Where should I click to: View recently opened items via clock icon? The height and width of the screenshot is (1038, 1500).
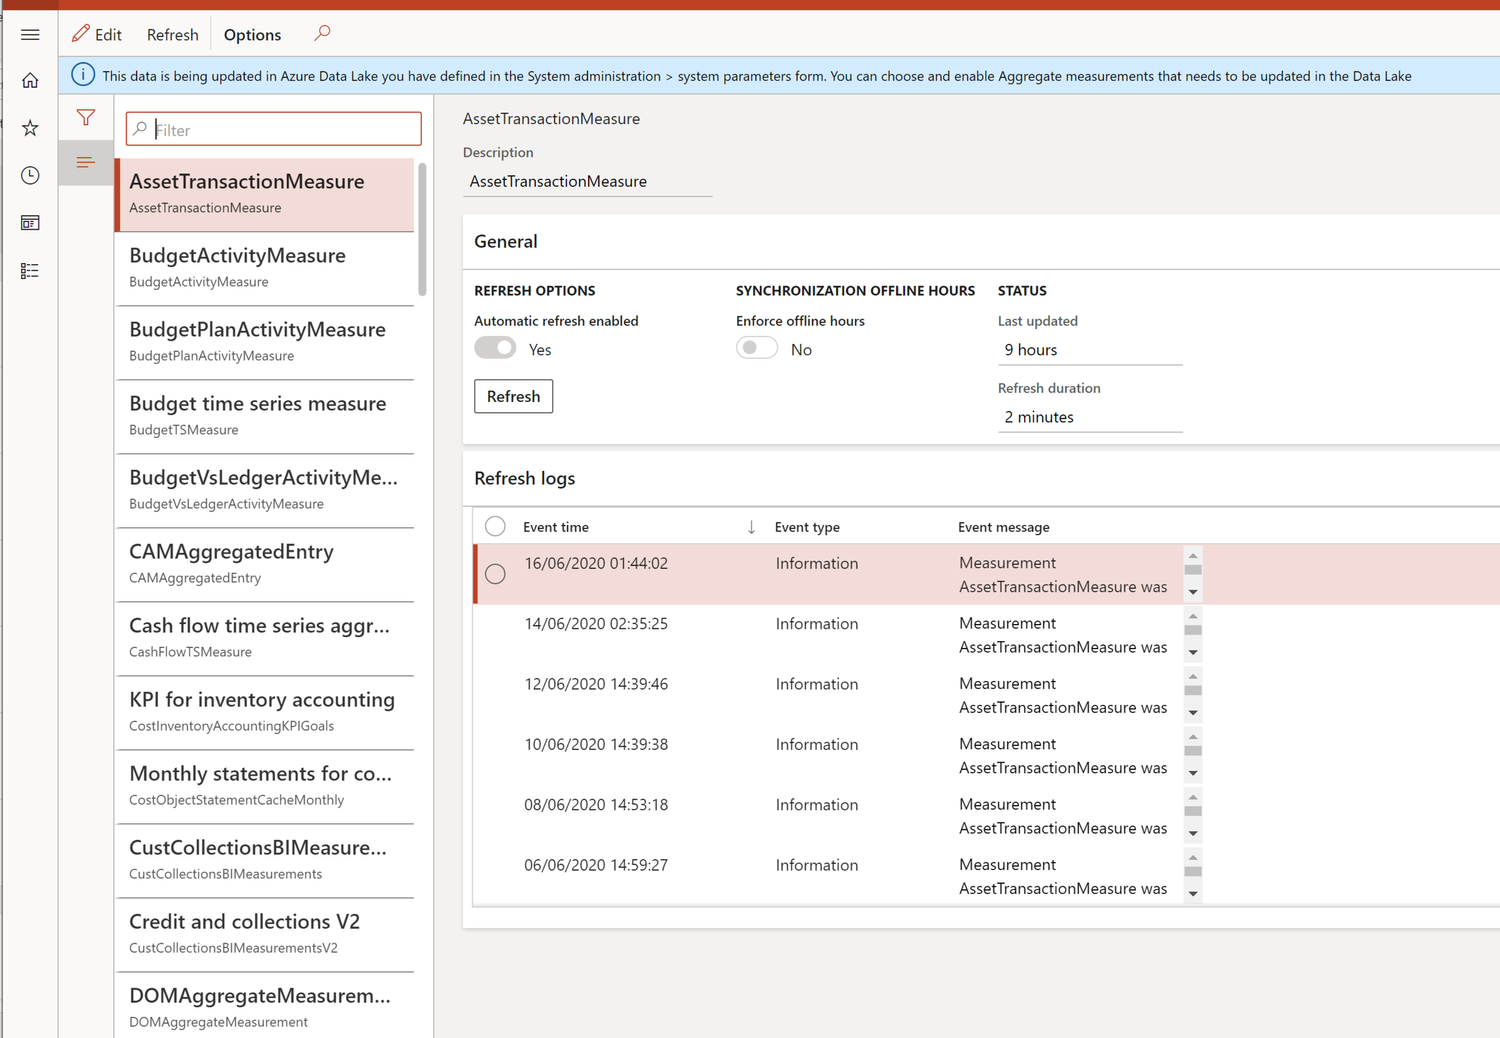[x=30, y=175]
